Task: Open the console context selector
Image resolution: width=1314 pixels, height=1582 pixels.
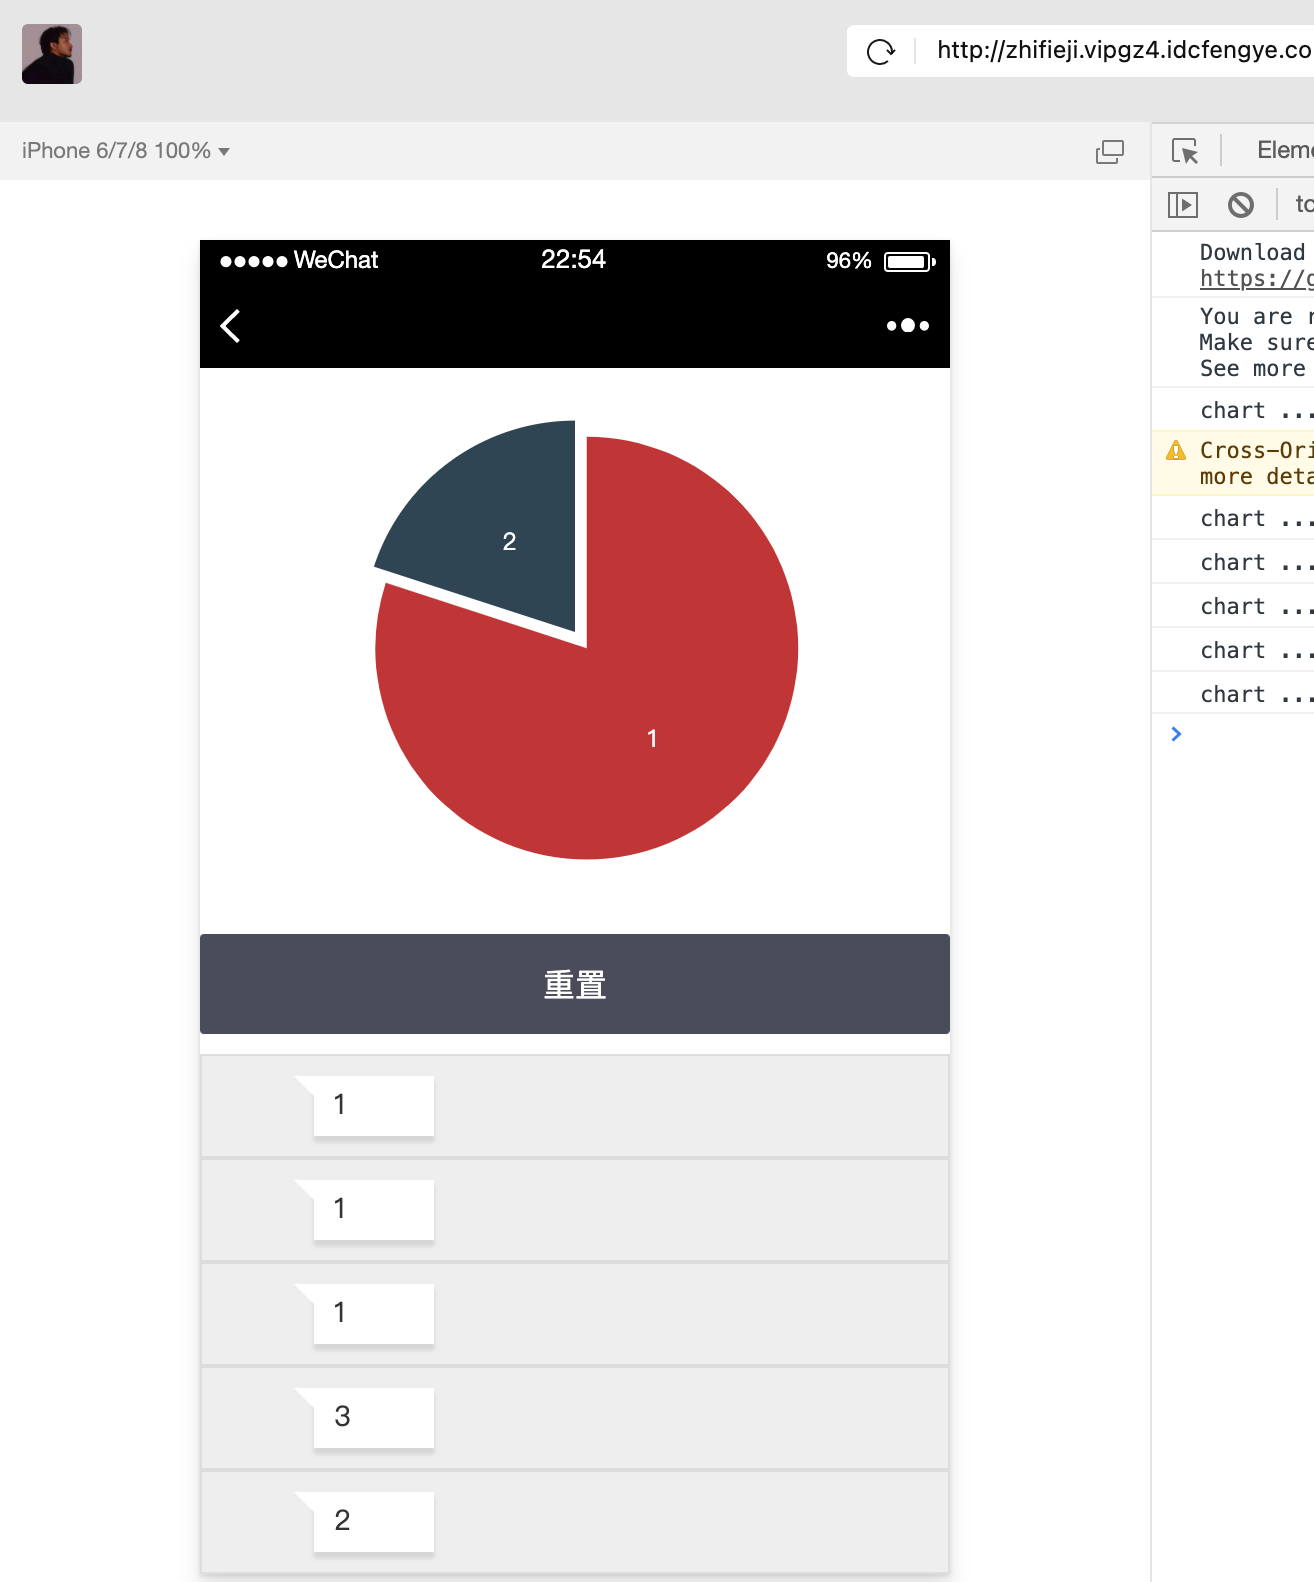Action: (1304, 204)
